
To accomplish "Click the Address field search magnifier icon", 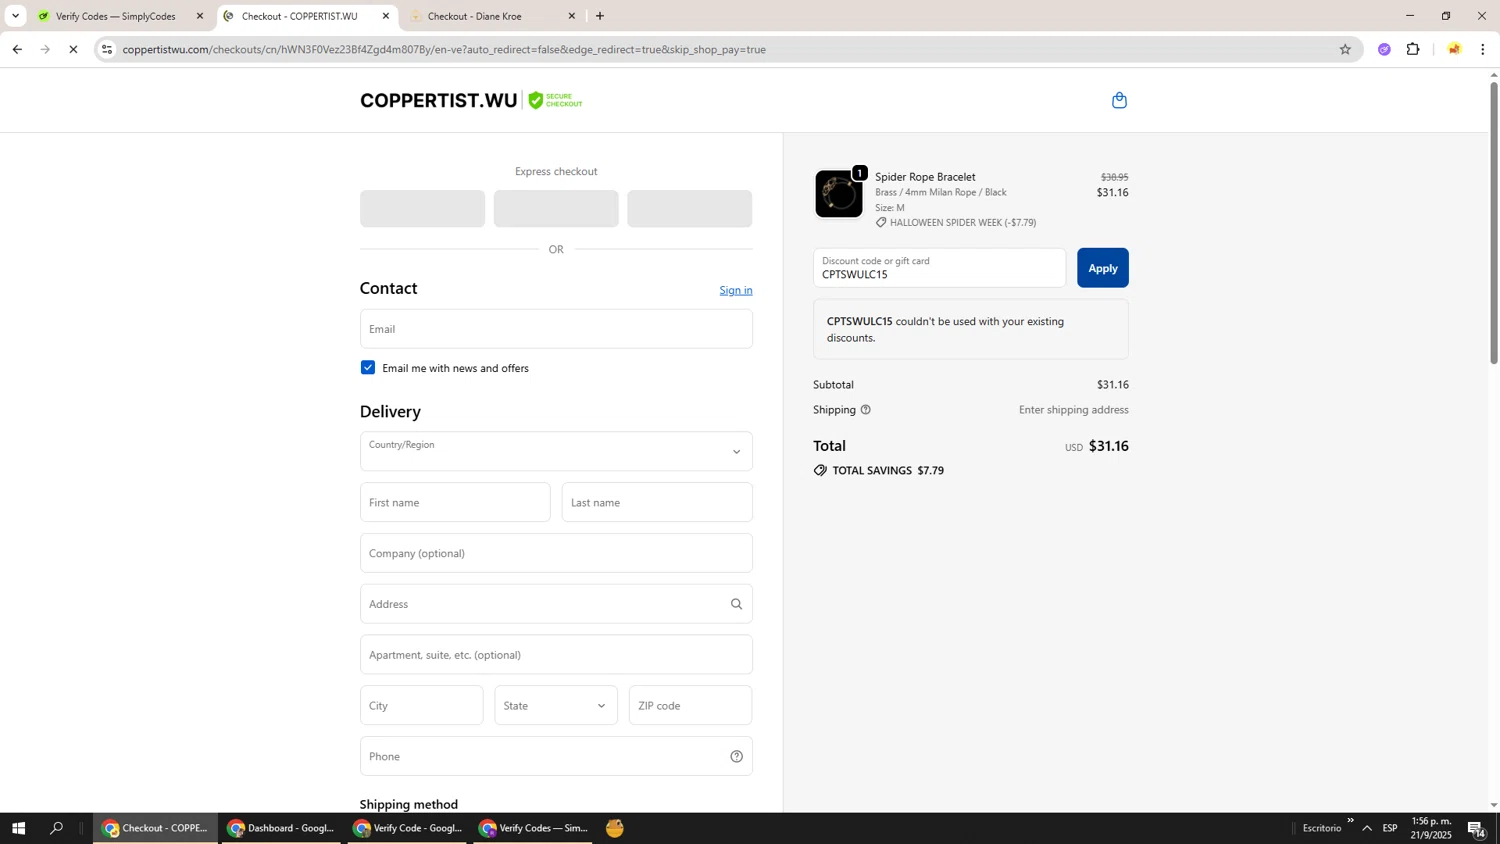I will click(x=736, y=604).
